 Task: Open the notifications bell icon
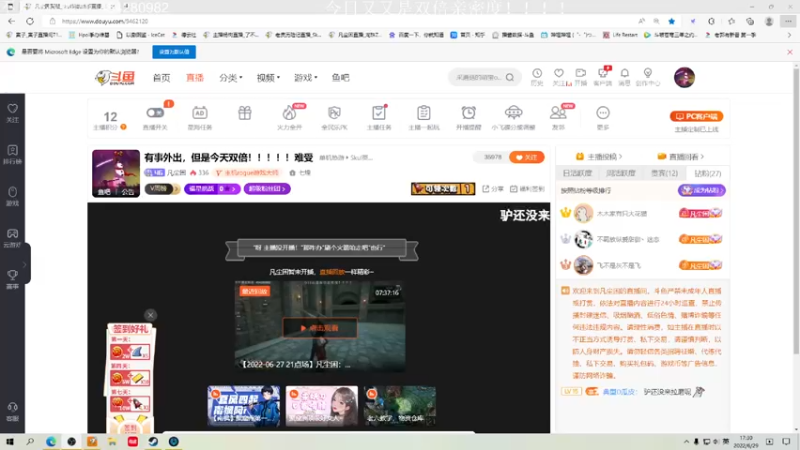624,73
